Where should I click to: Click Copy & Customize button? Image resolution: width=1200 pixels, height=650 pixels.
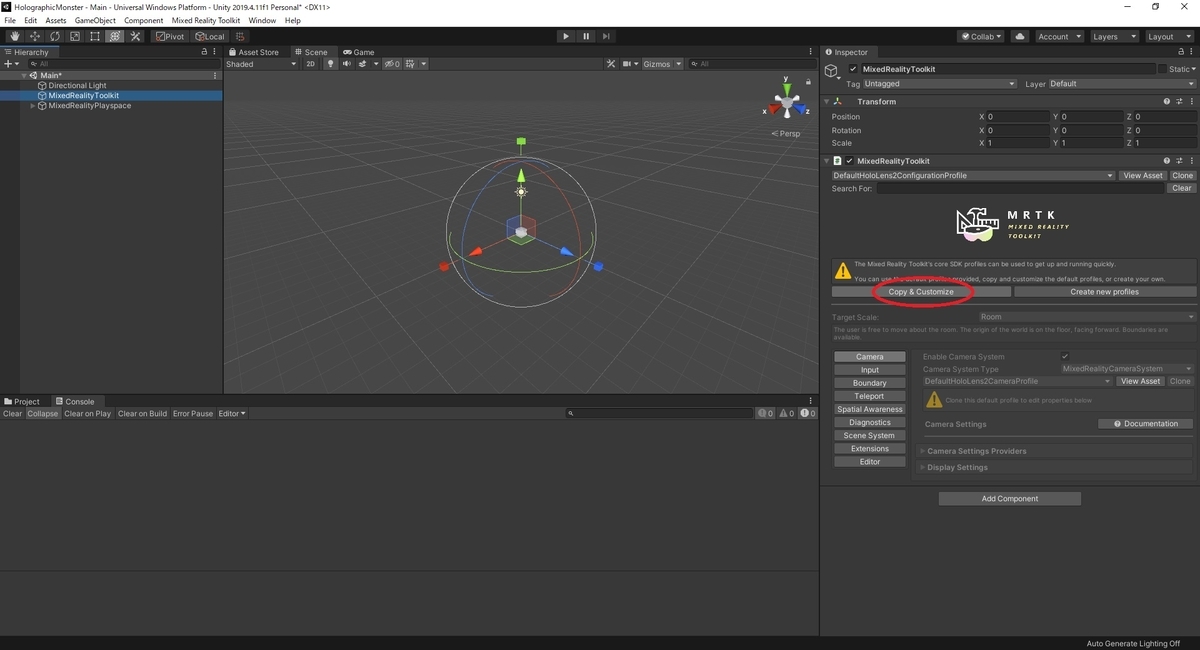point(921,292)
